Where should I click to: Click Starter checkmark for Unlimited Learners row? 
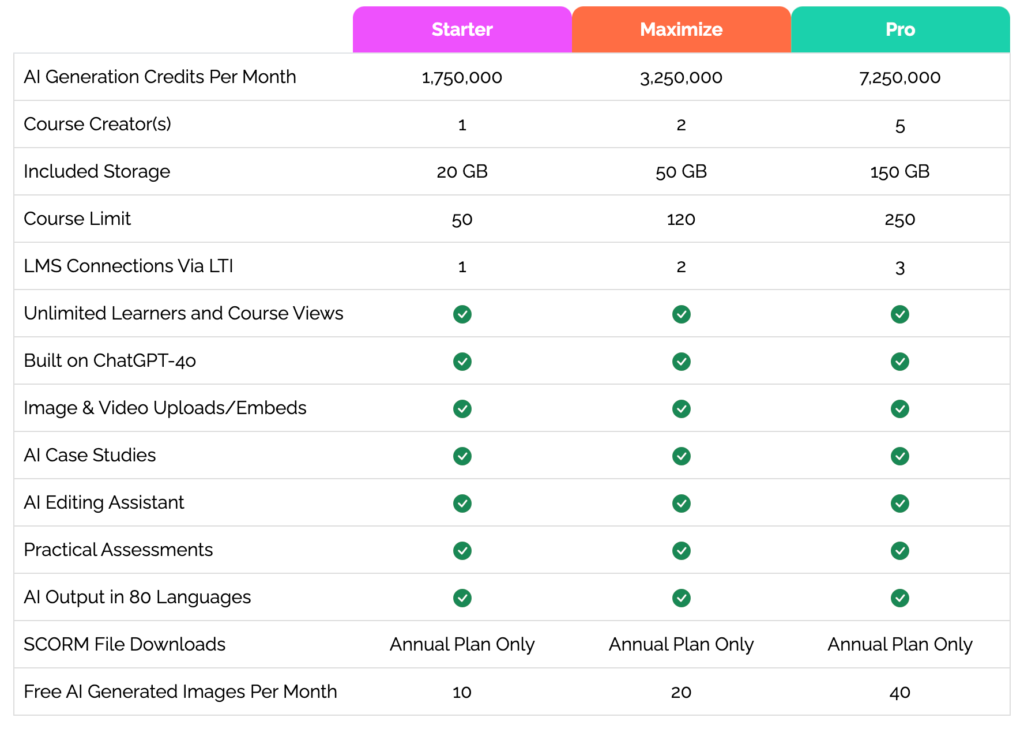[462, 314]
